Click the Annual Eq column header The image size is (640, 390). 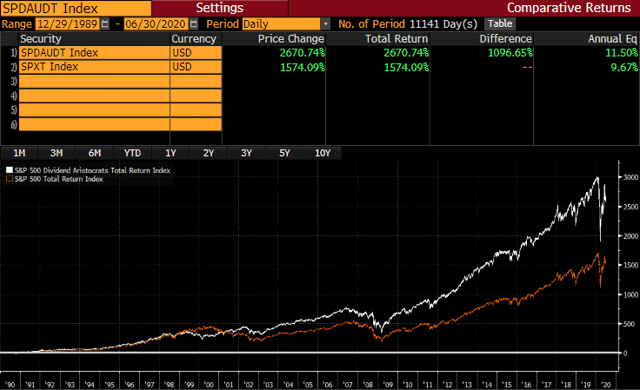tap(612, 39)
